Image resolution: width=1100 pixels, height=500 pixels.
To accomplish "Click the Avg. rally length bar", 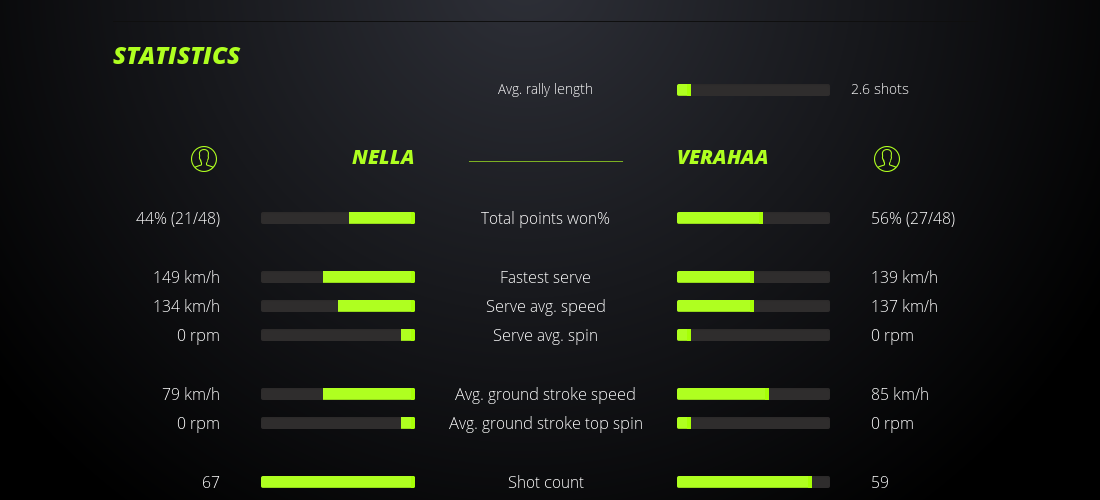I will pos(753,90).
